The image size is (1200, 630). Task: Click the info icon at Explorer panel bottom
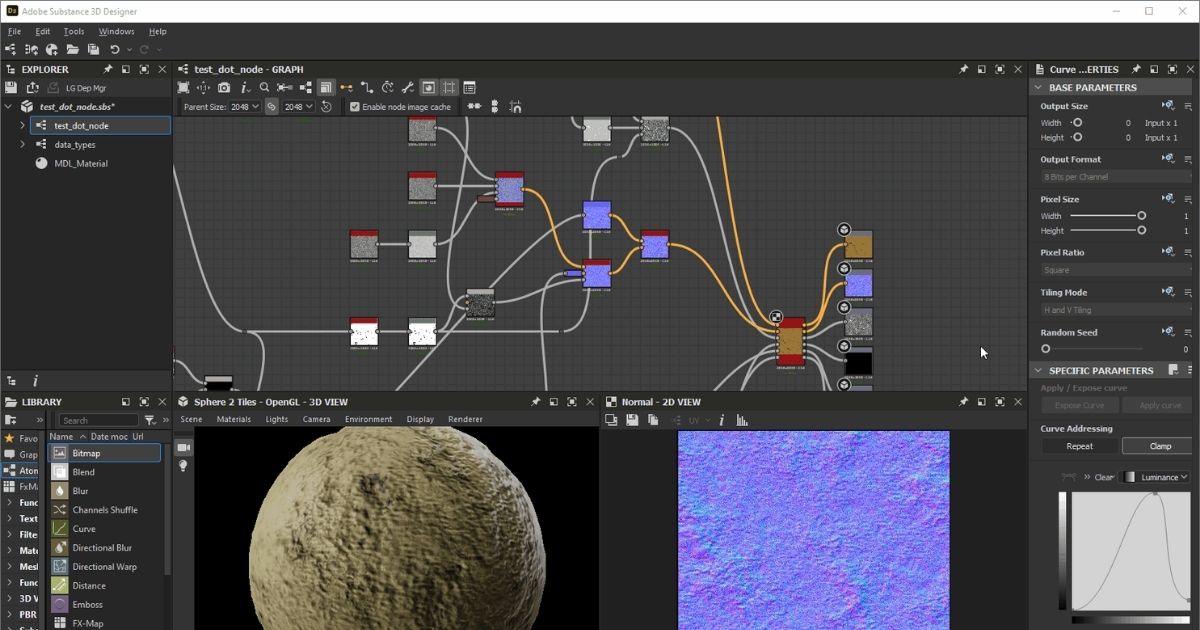pos(35,381)
